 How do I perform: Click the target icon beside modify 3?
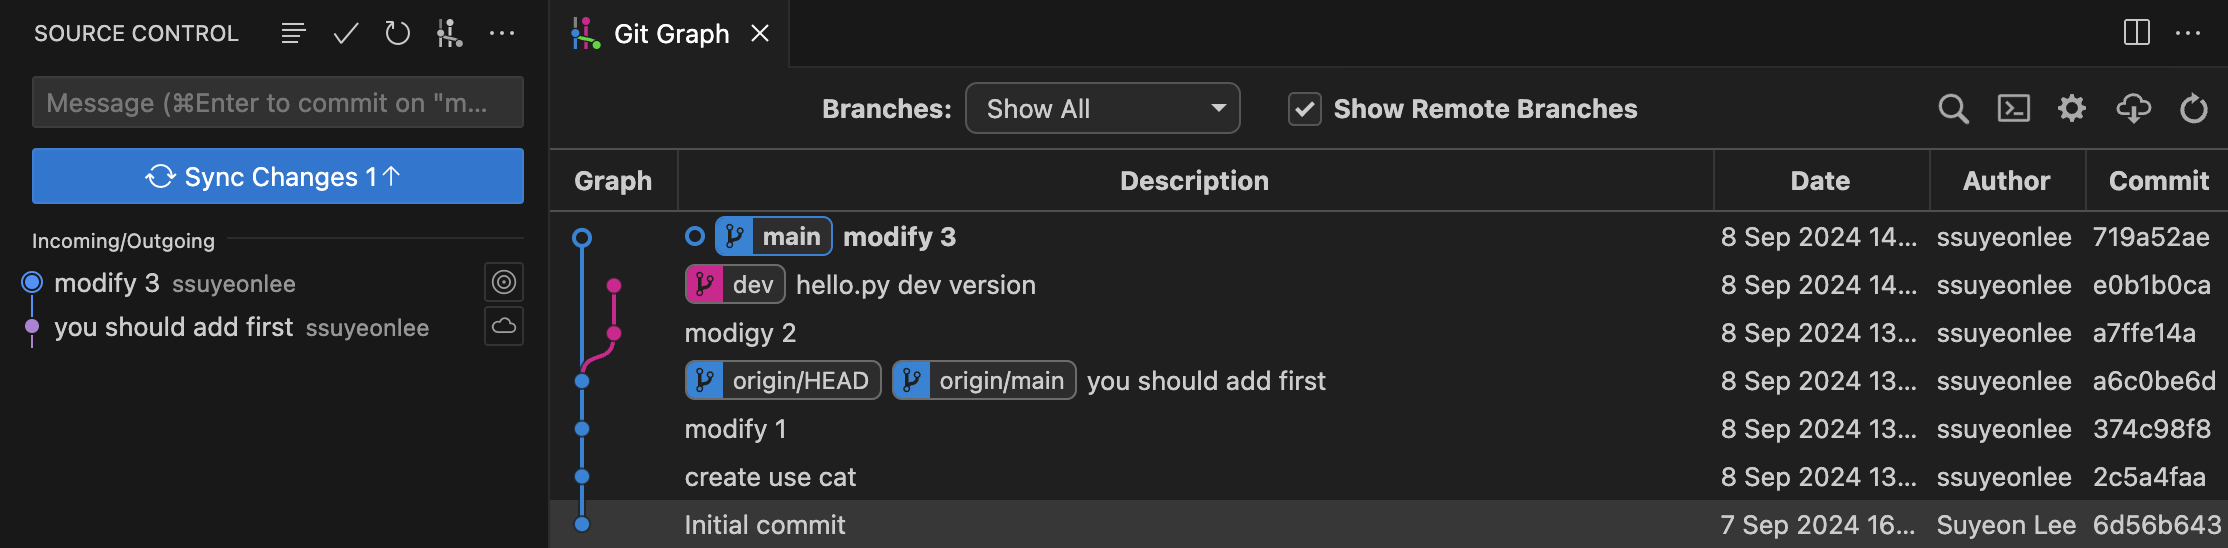504,283
